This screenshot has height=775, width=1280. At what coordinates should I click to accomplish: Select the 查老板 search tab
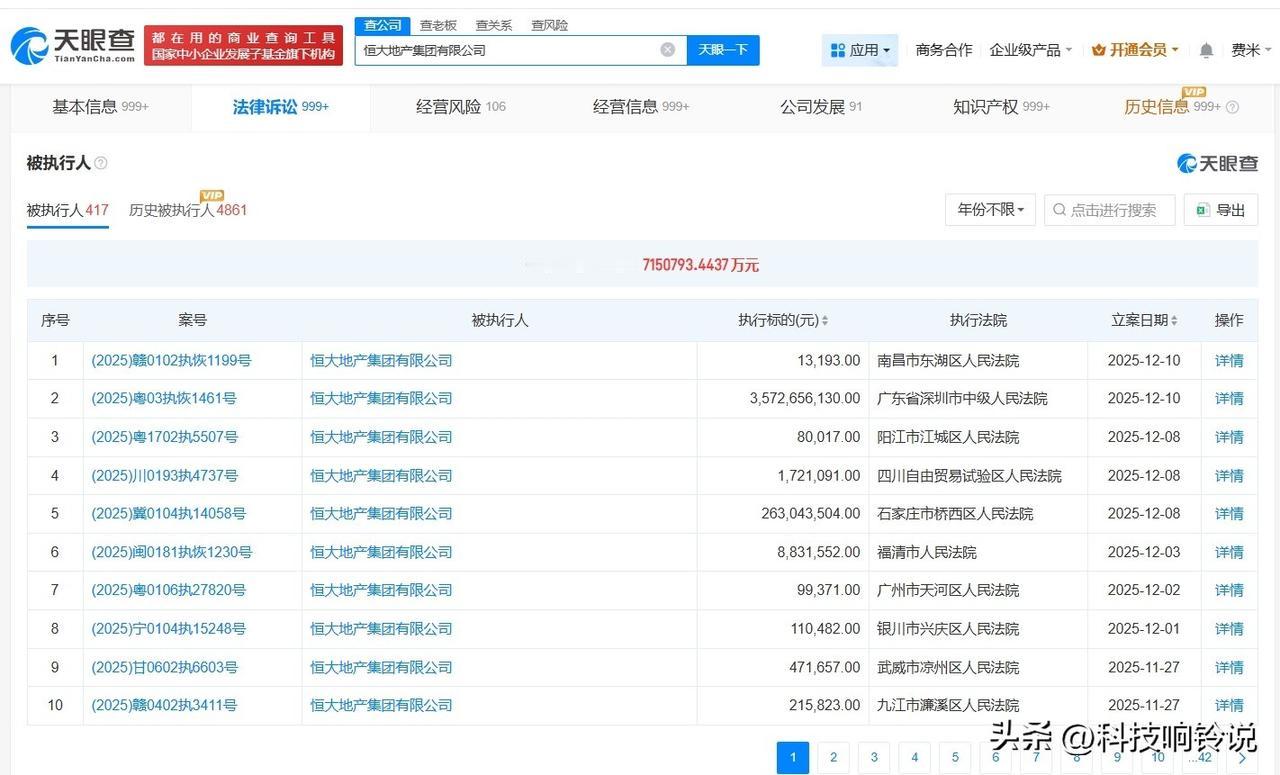click(x=437, y=25)
